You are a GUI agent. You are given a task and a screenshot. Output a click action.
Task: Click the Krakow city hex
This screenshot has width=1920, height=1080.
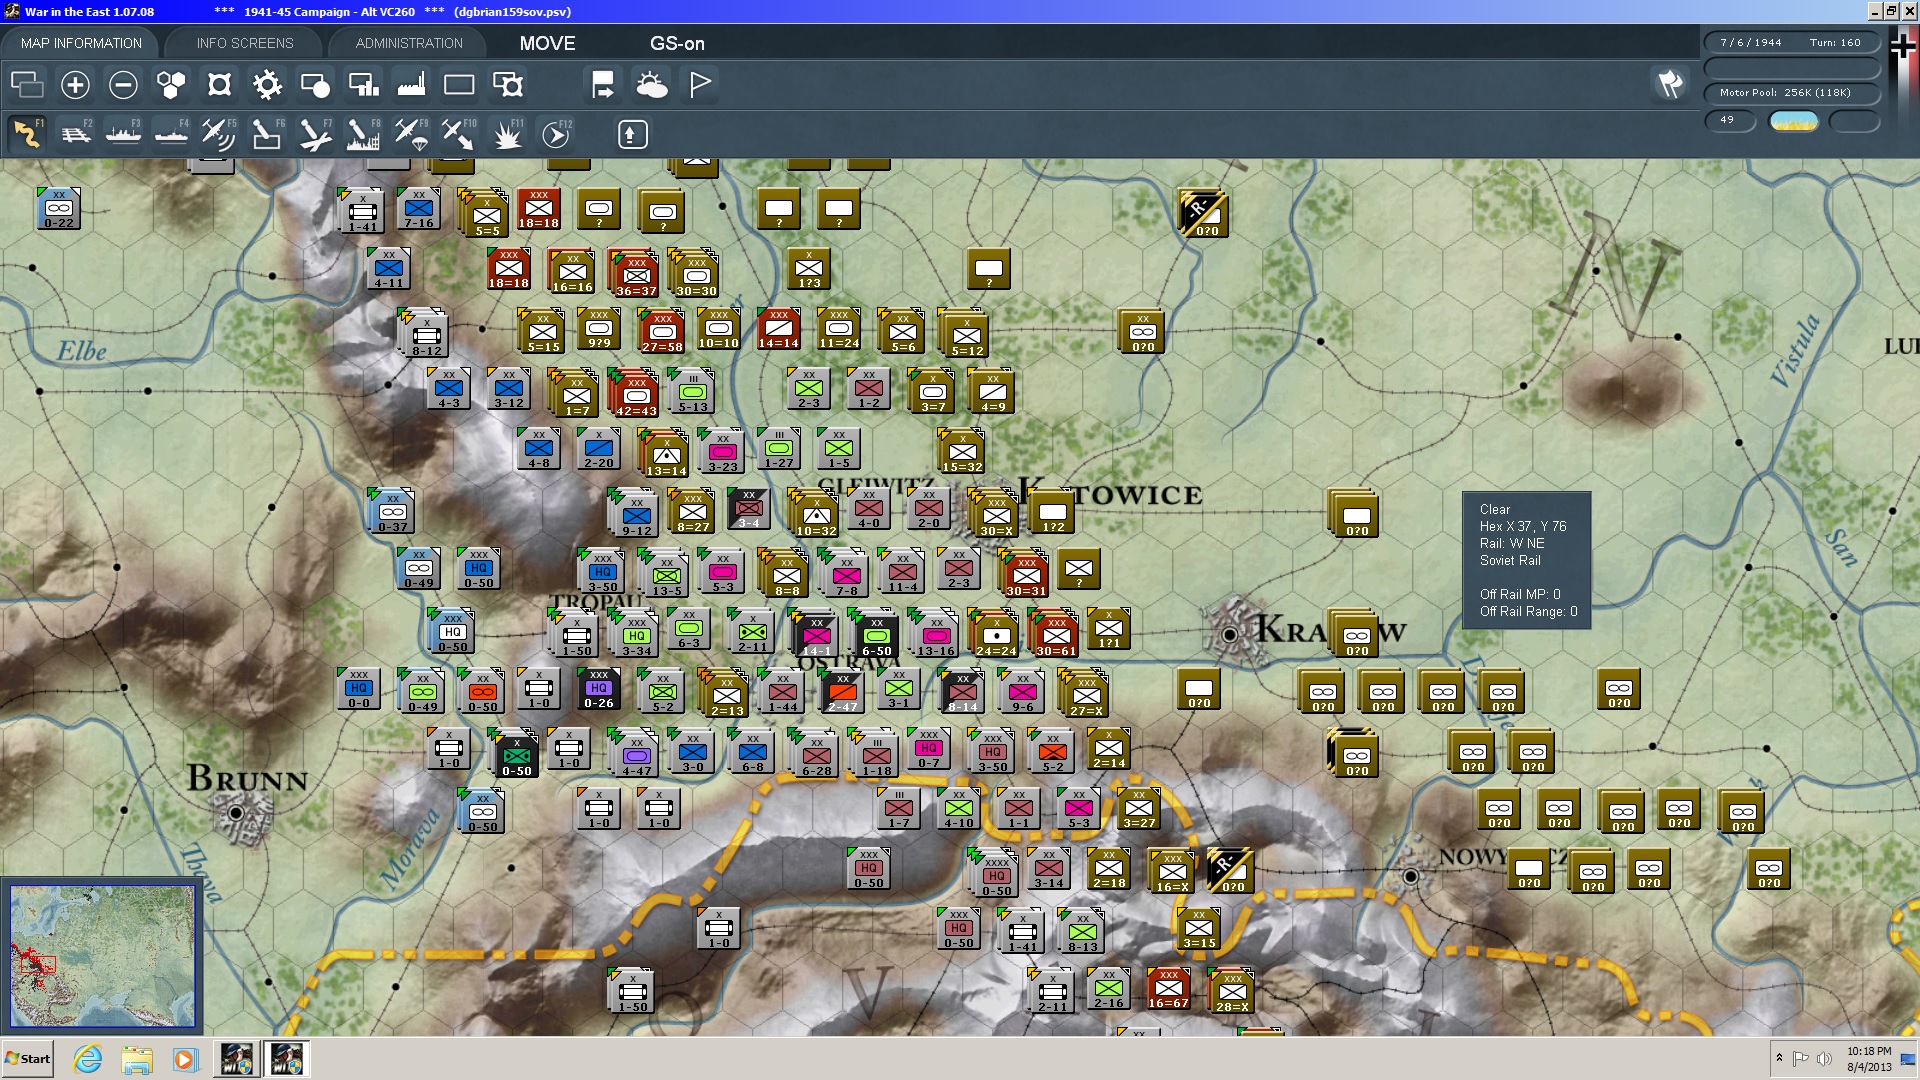1230,634
